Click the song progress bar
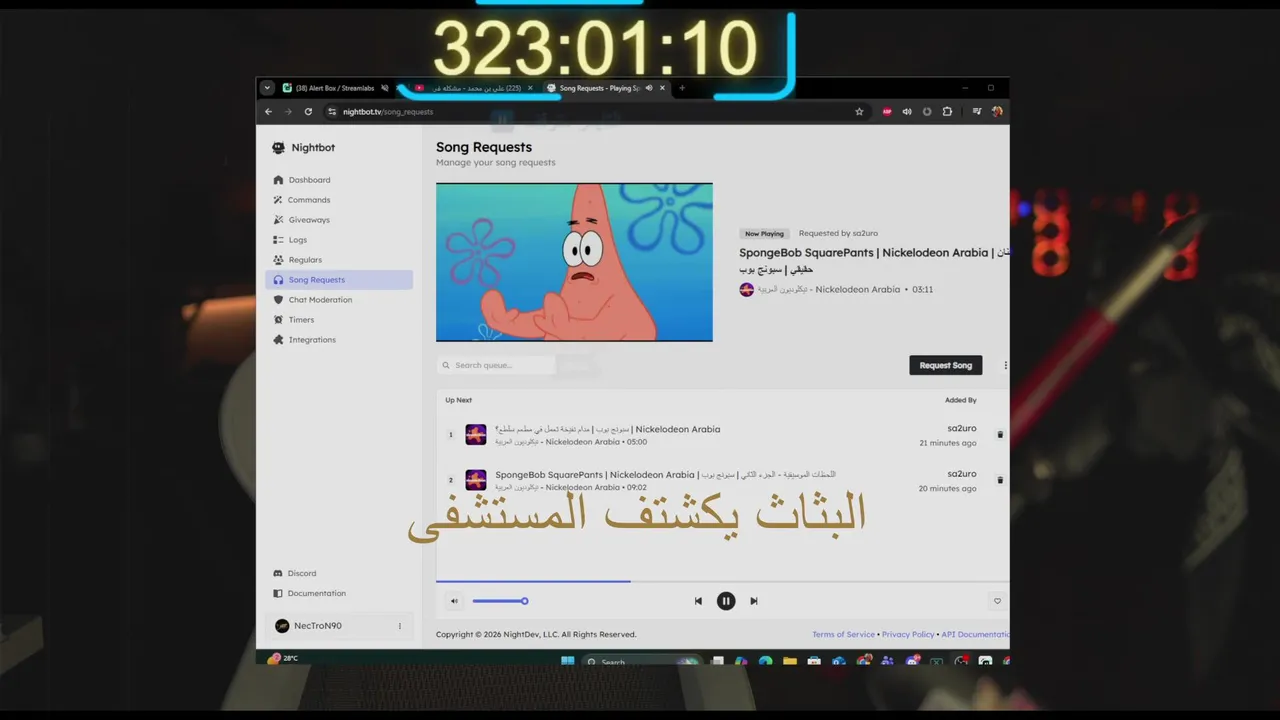This screenshot has height=720, width=1280. click(x=722, y=581)
